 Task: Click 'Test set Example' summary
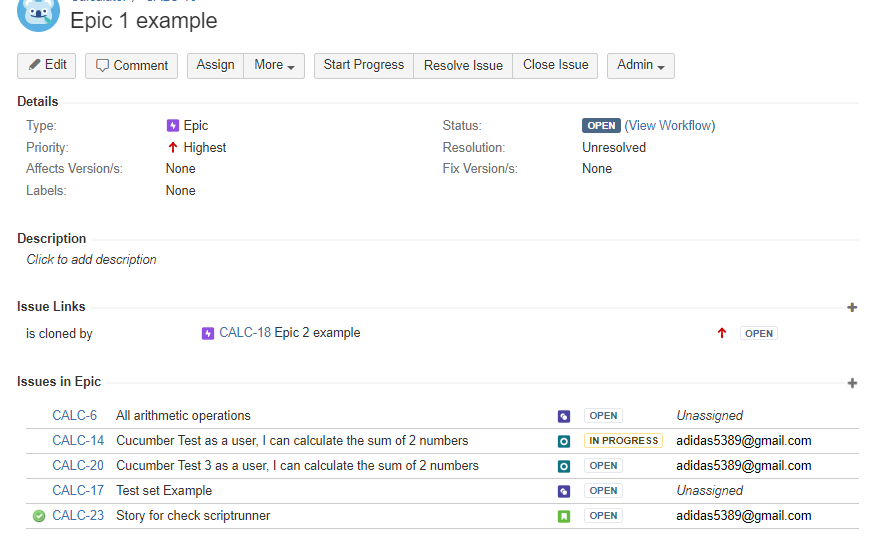click(164, 491)
